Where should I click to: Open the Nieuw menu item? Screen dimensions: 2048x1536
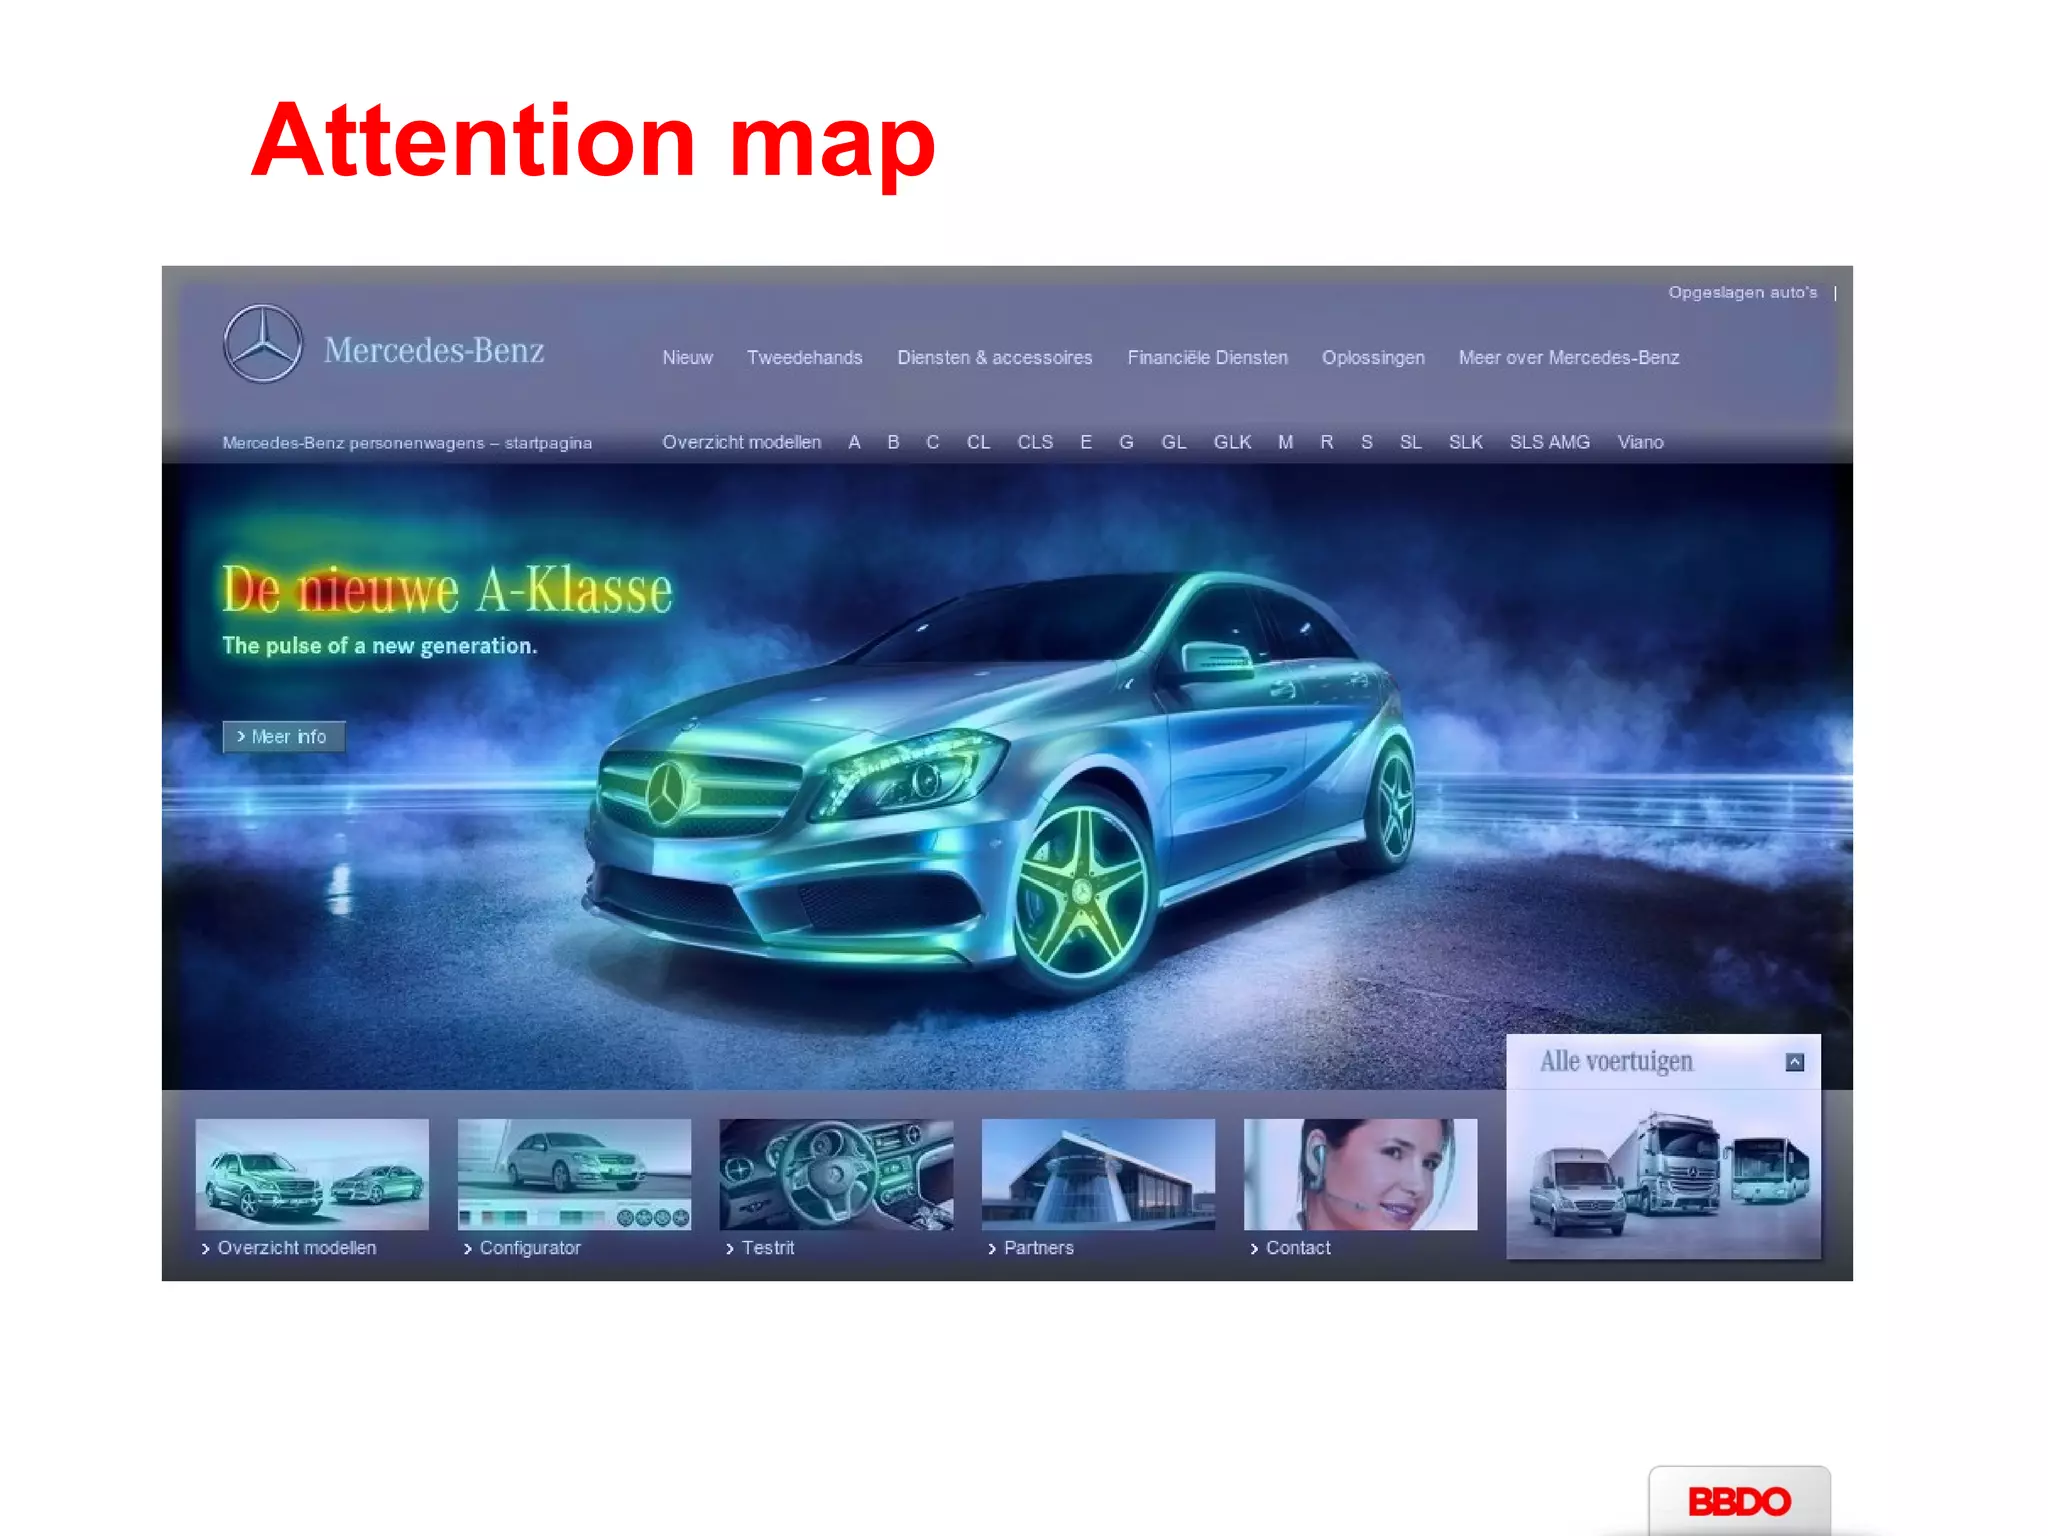[x=687, y=358]
